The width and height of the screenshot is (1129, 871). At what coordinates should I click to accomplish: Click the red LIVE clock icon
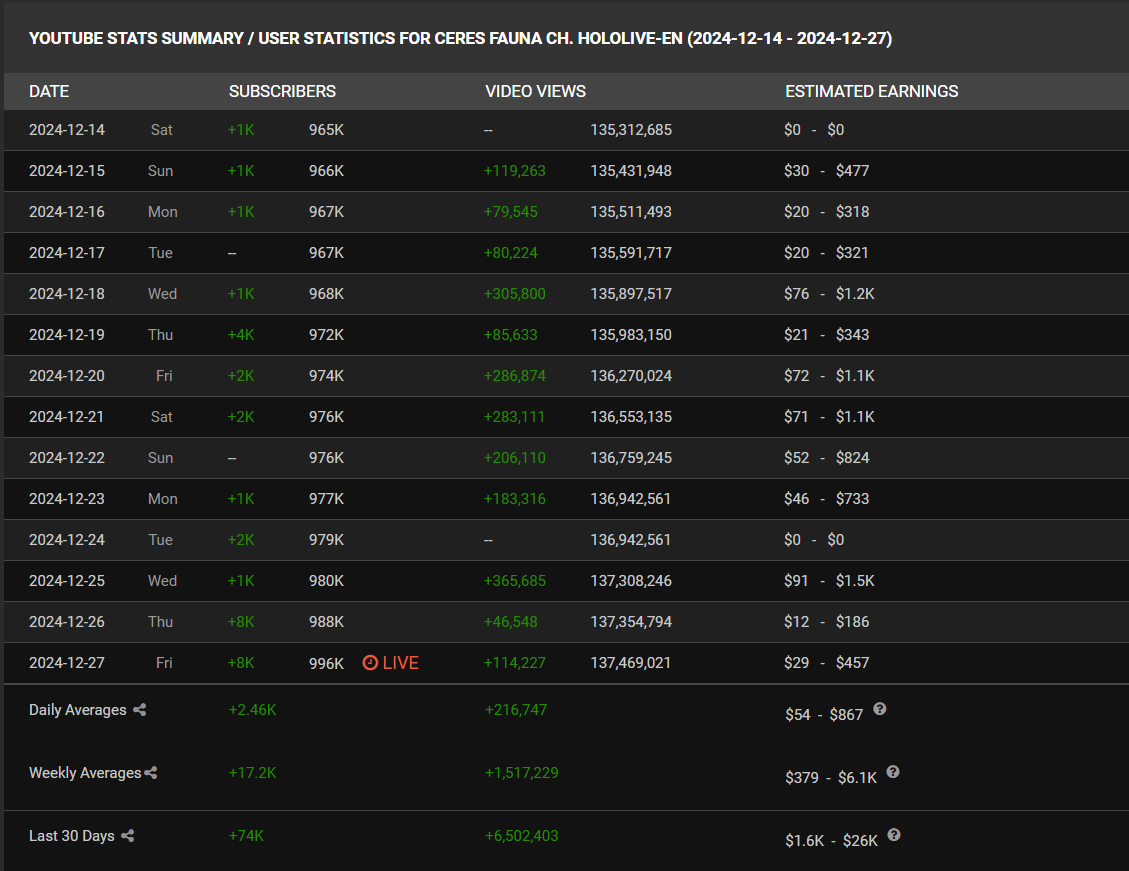pos(370,662)
